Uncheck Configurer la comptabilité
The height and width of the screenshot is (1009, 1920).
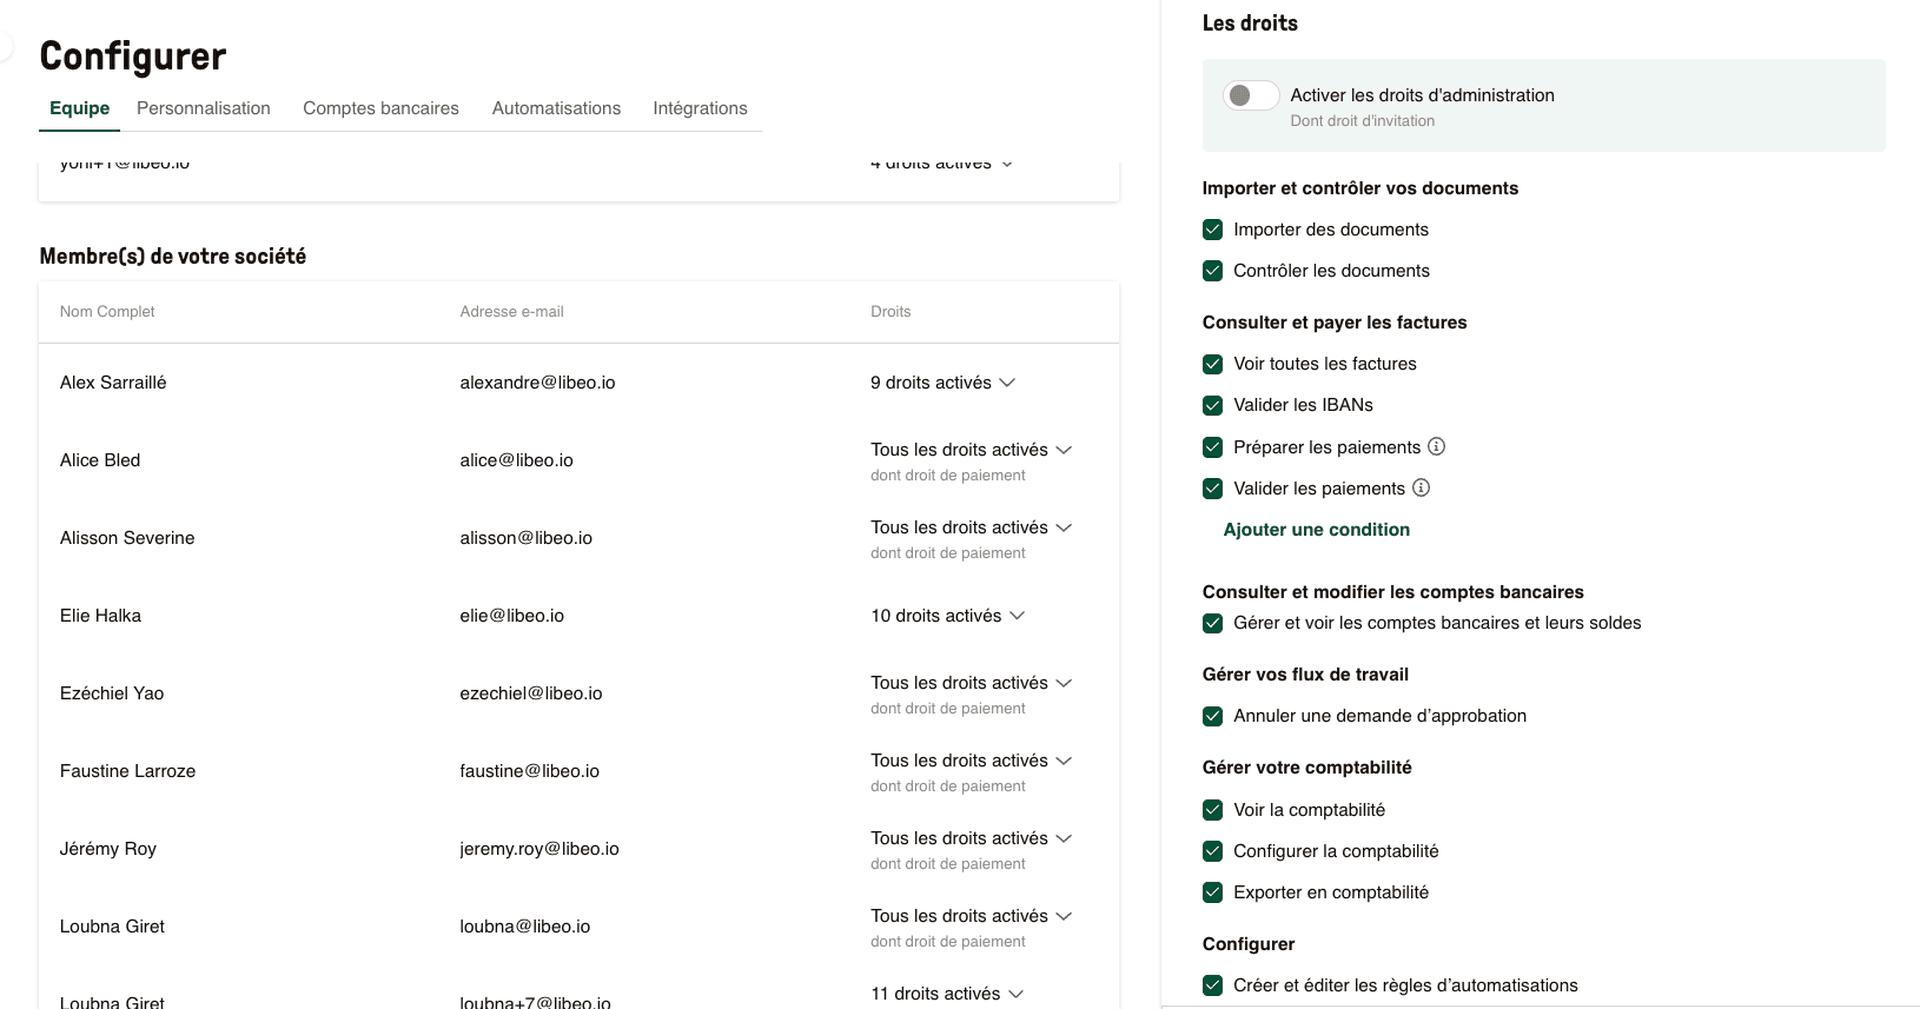[1213, 851]
